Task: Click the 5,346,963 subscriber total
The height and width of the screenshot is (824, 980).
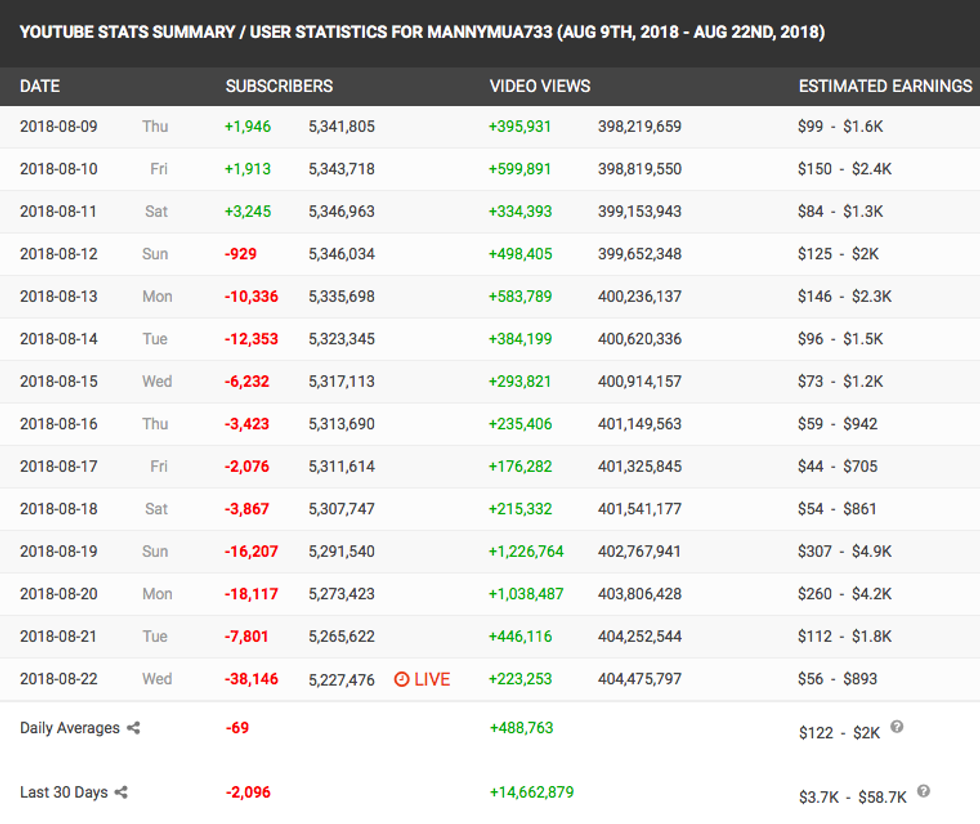Action: pos(341,212)
